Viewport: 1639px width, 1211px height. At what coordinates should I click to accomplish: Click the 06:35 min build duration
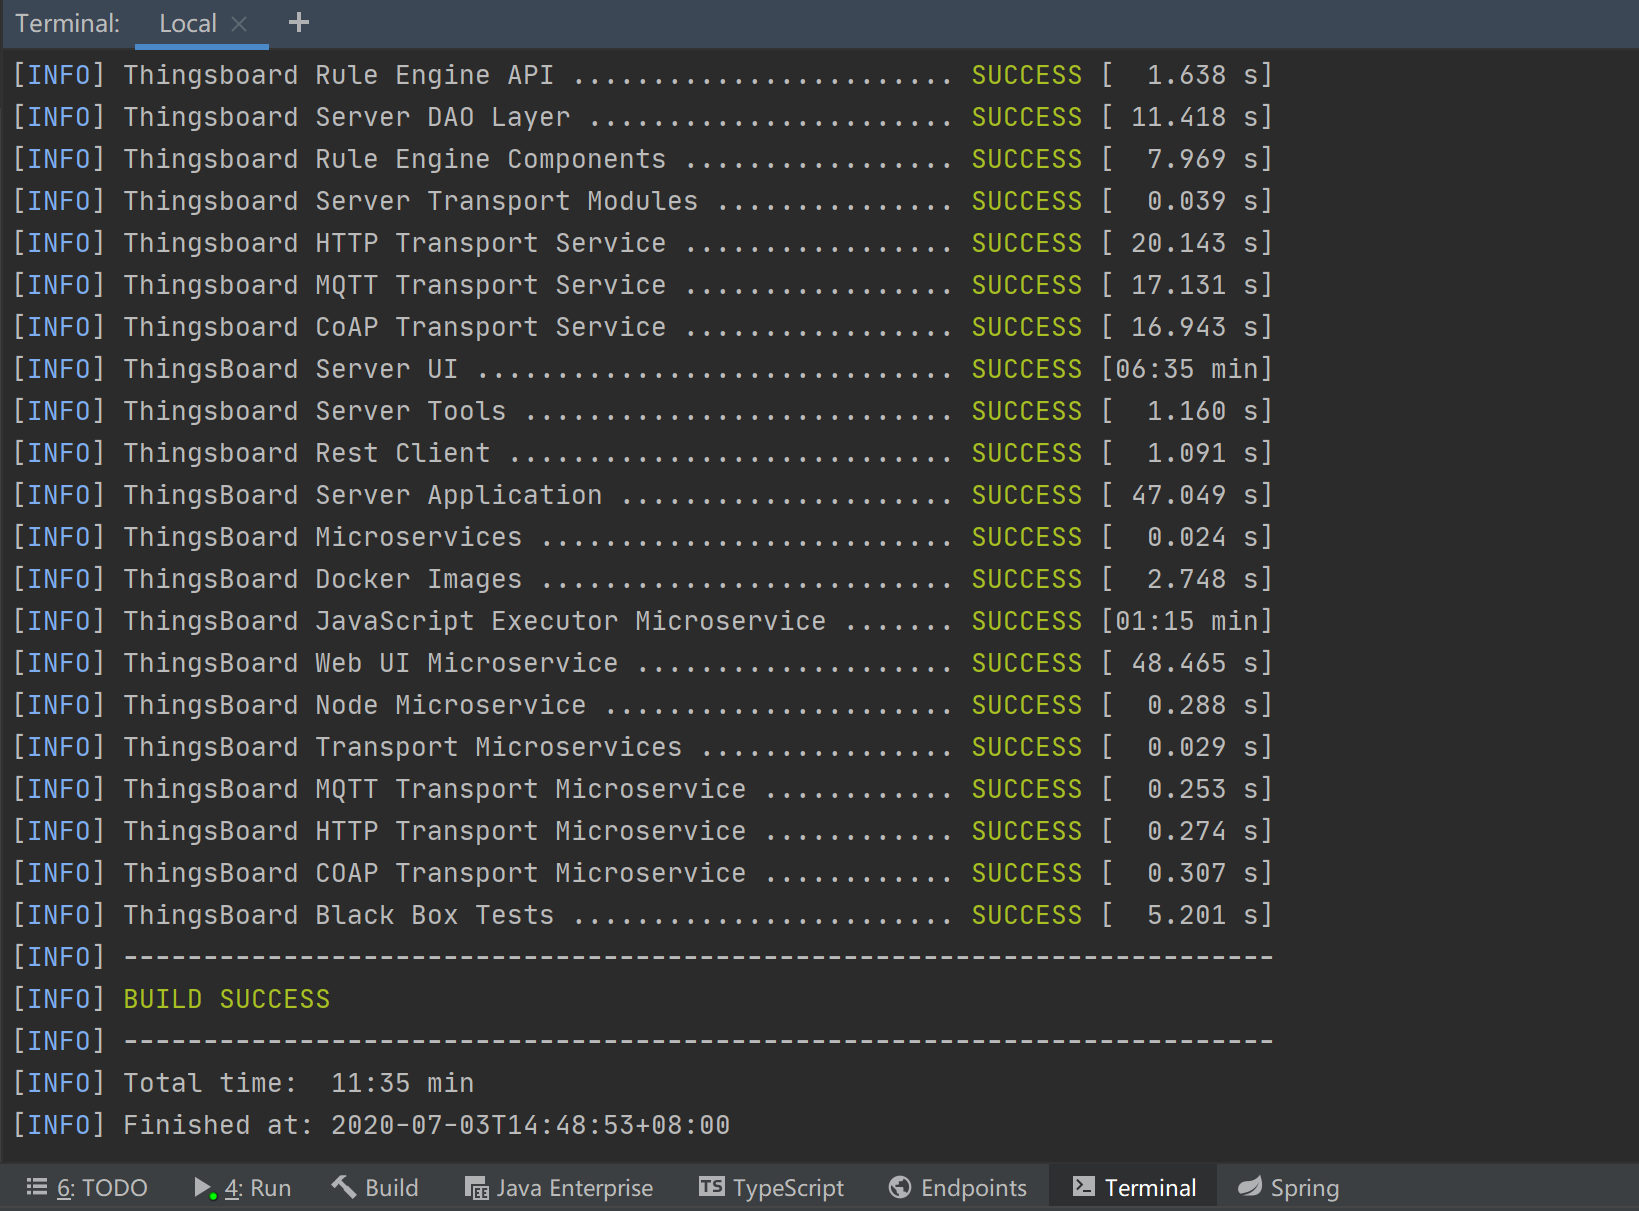(x=1187, y=369)
